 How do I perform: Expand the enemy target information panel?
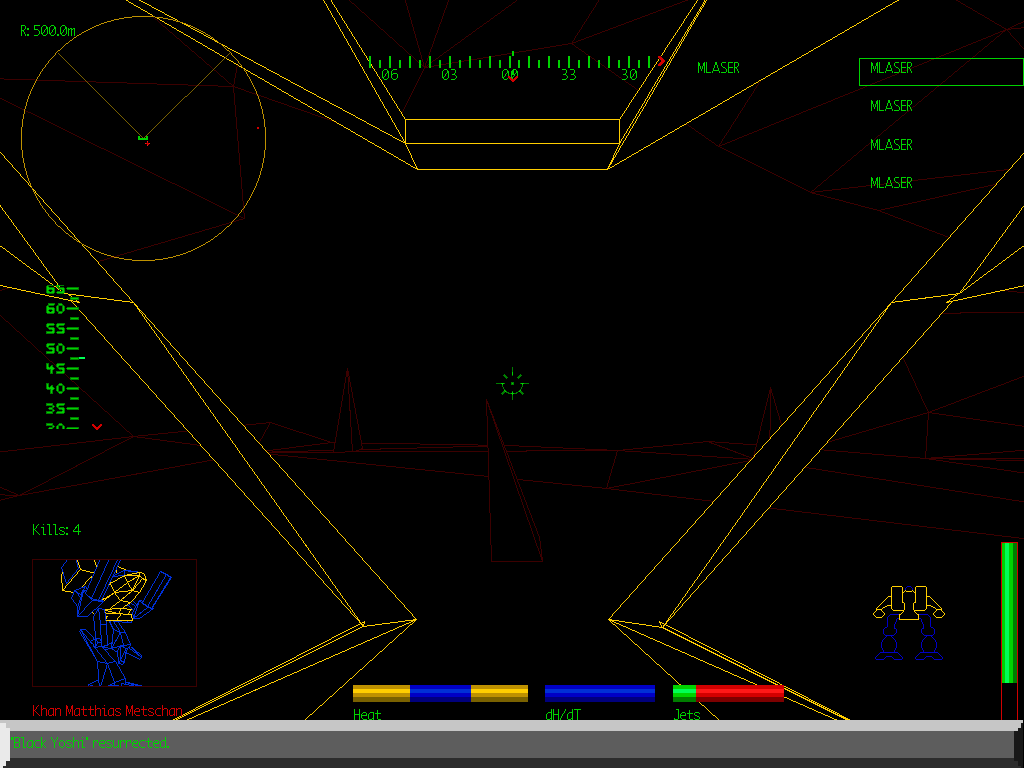coord(115,620)
